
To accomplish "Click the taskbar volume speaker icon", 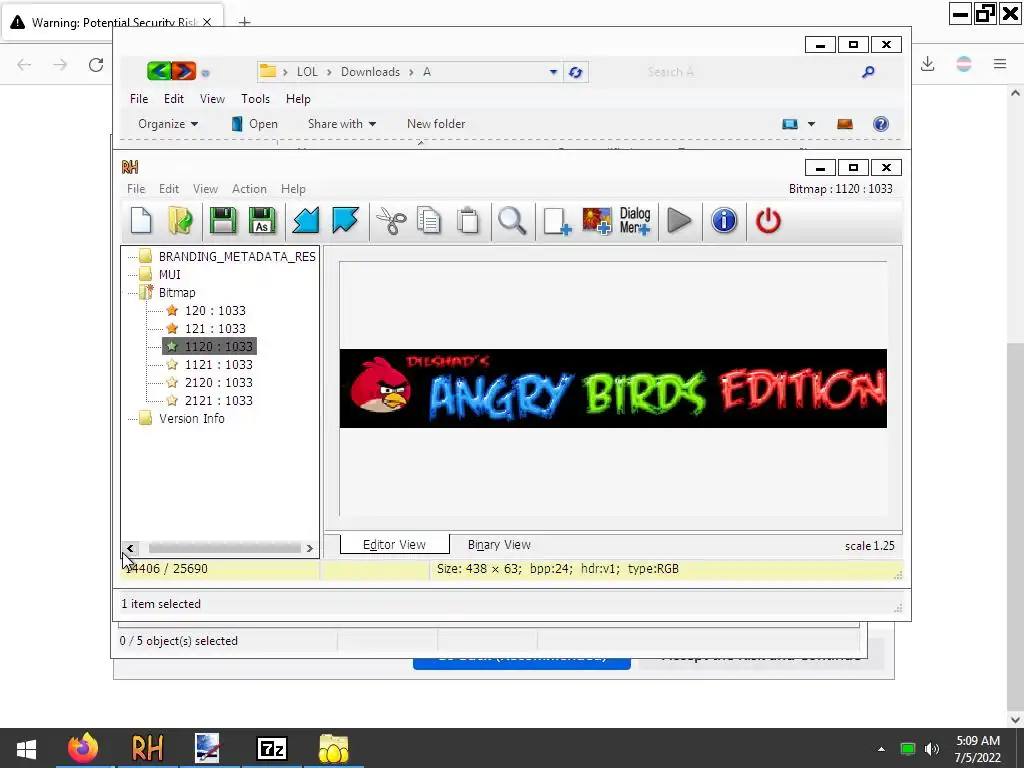I will pyautogui.click(x=932, y=748).
